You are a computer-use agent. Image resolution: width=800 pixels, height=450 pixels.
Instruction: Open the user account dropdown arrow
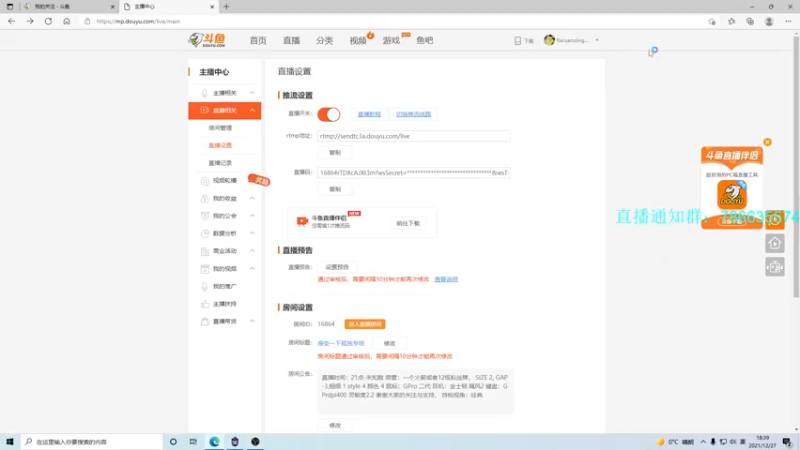597,40
